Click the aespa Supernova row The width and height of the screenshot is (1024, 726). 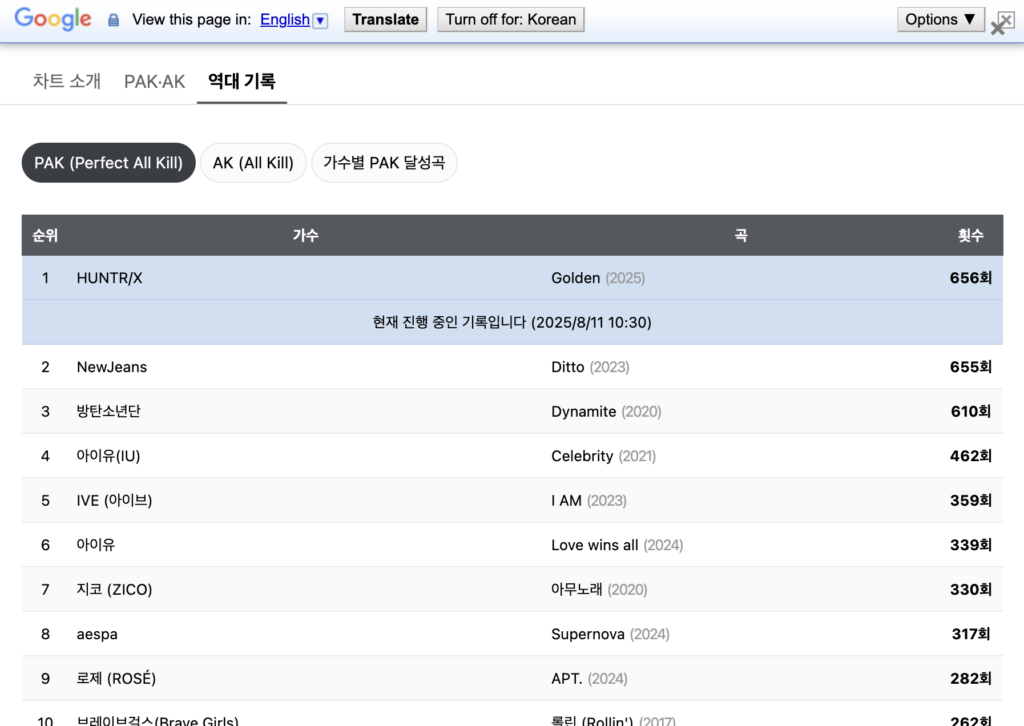512,634
